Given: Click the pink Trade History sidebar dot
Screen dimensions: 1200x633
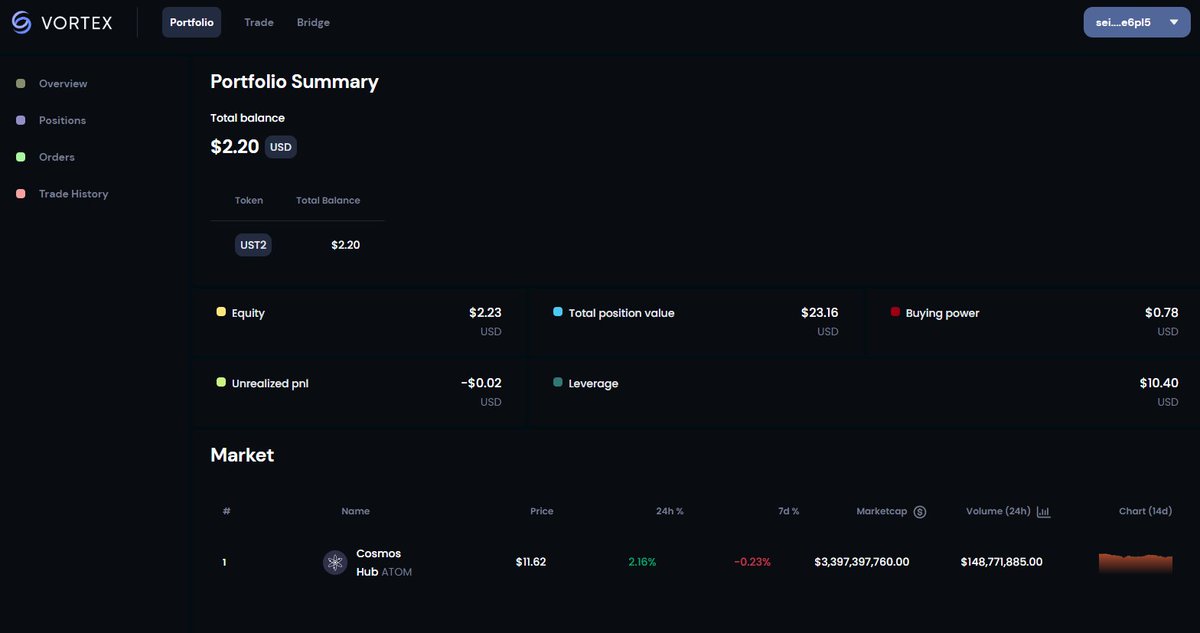Looking at the screenshot, I should click(21, 194).
